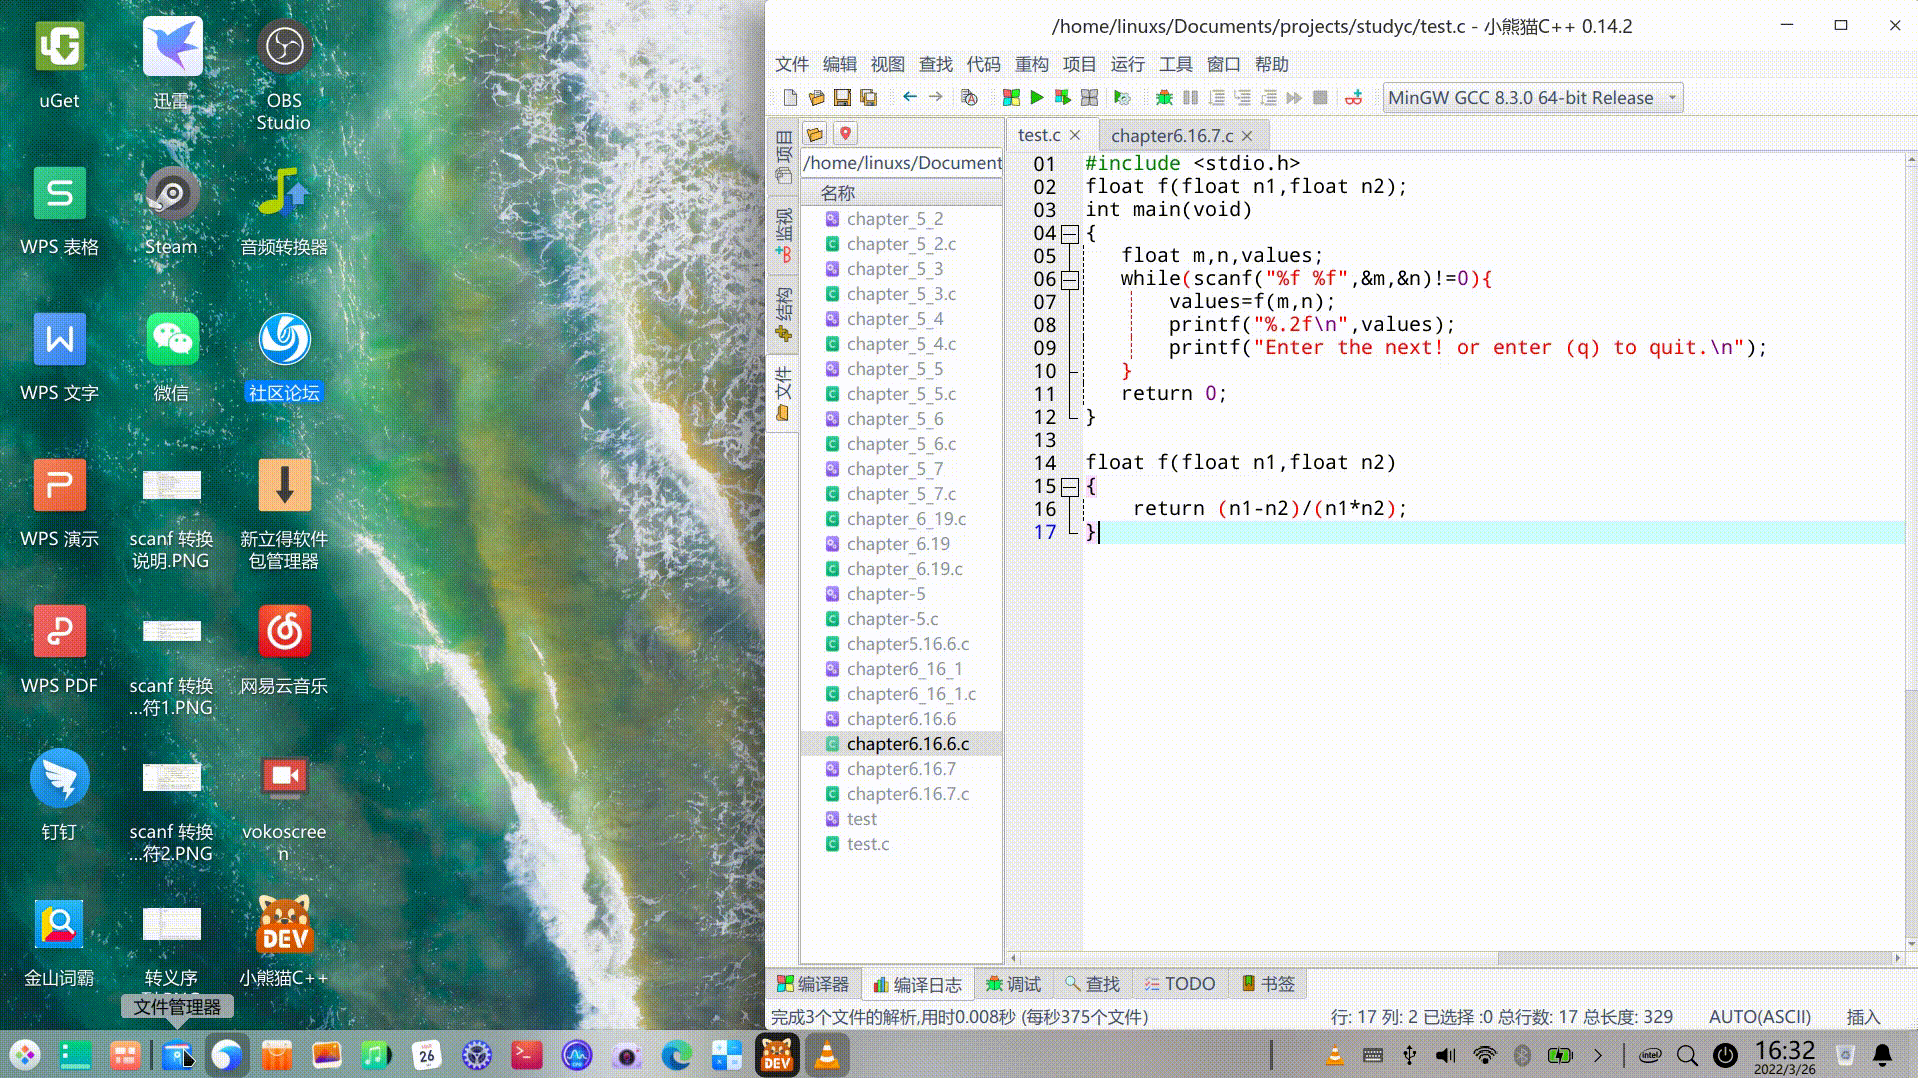This screenshot has width=1918, height=1078.
Task: Click the New File toolbar icon
Action: coord(790,98)
